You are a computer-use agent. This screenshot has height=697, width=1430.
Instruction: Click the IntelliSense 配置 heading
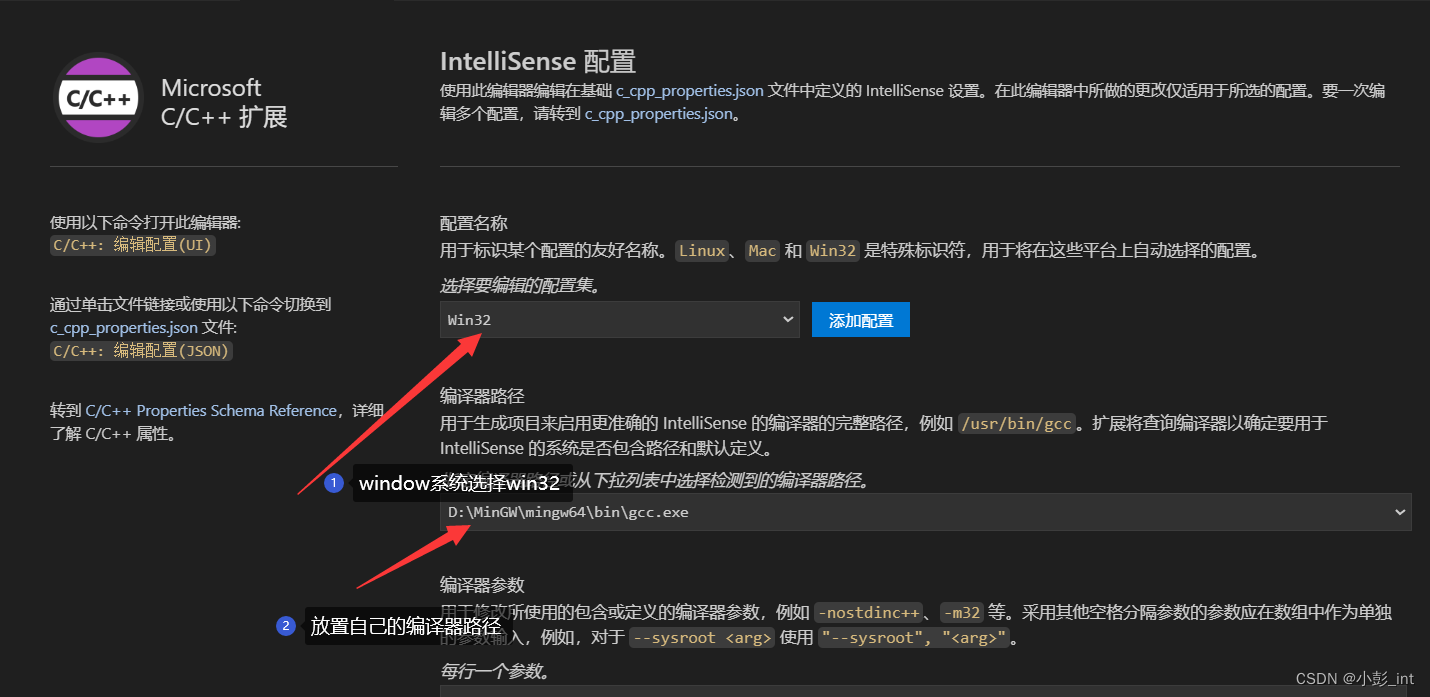[x=538, y=61]
